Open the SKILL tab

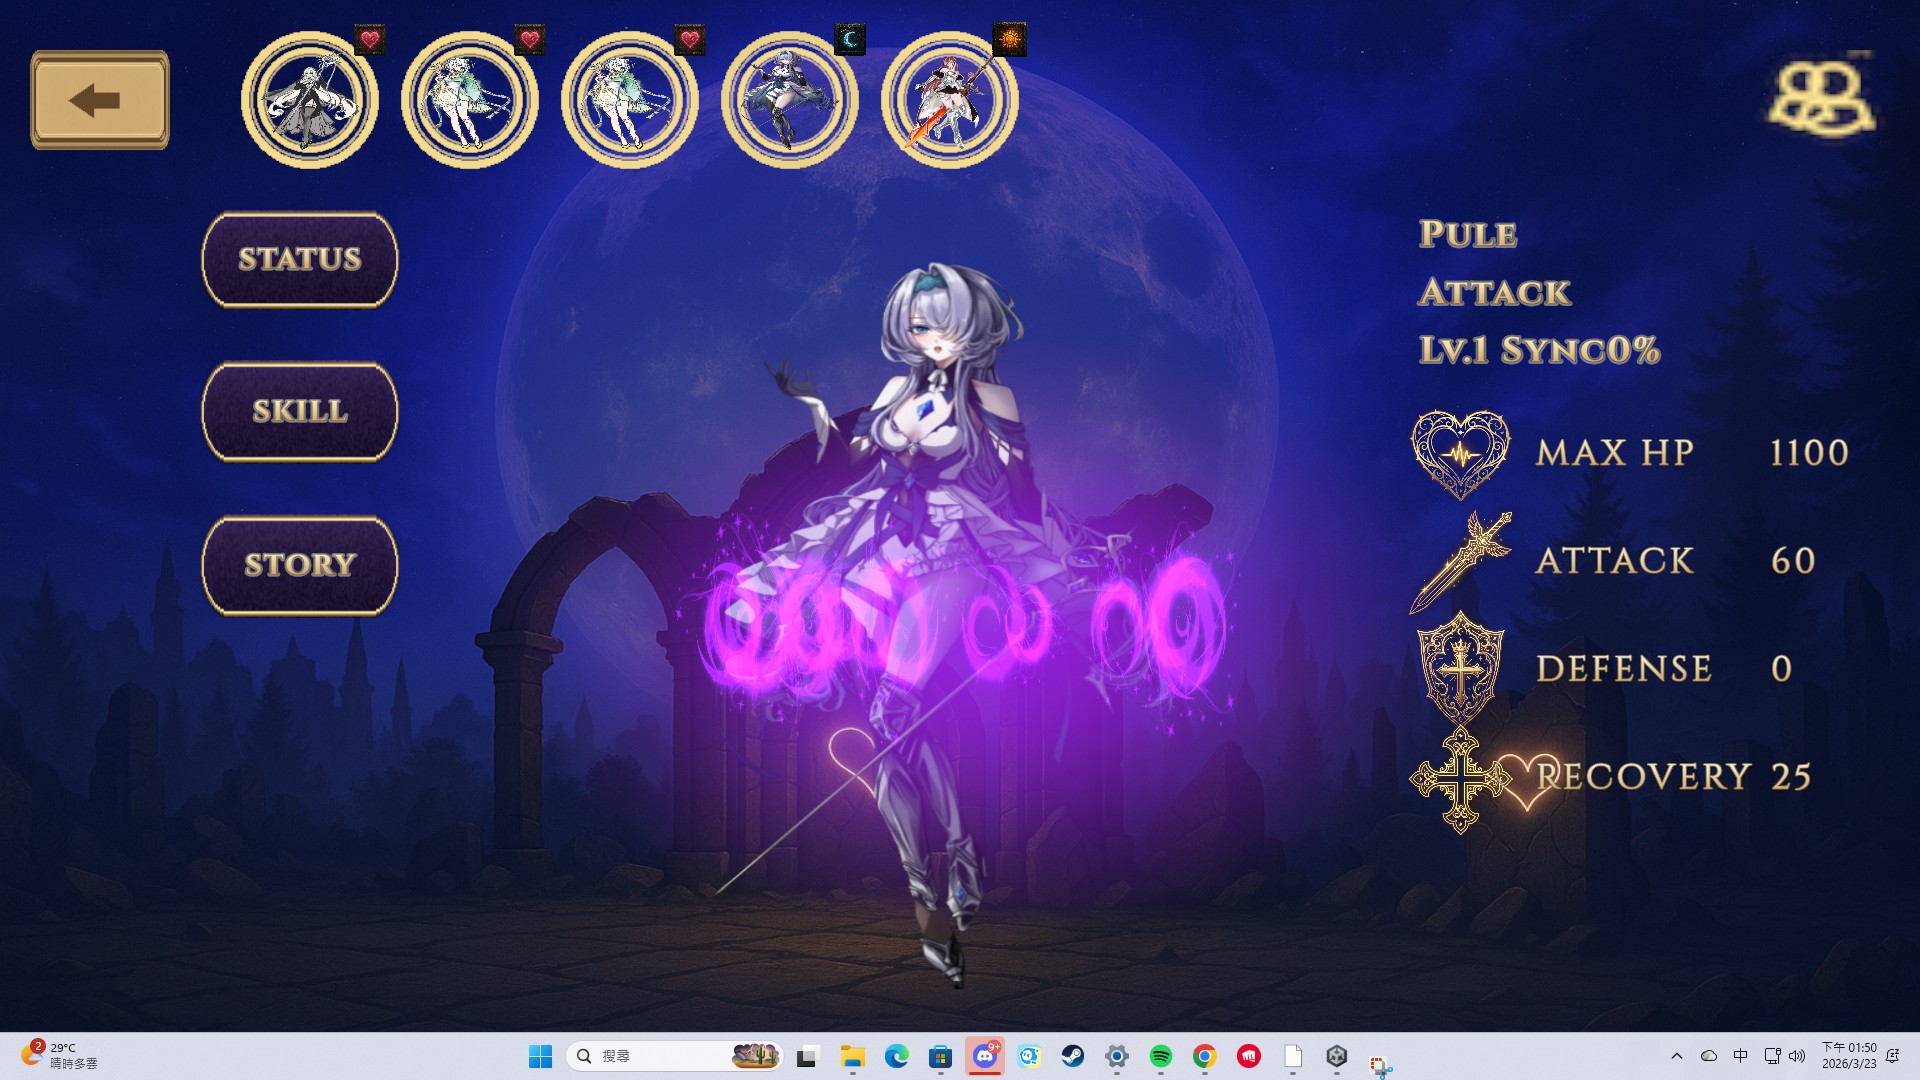[300, 411]
